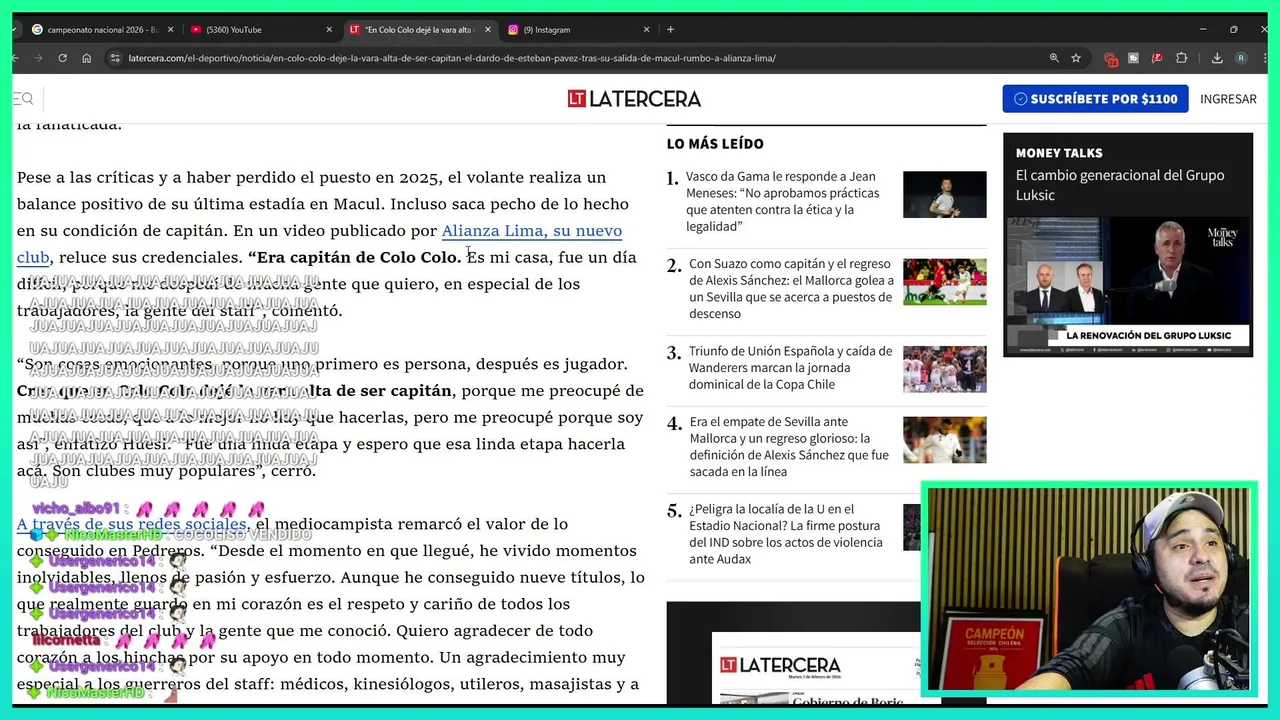
Task: Open browser Downloads
Action: pyautogui.click(x=1217, y=58)
